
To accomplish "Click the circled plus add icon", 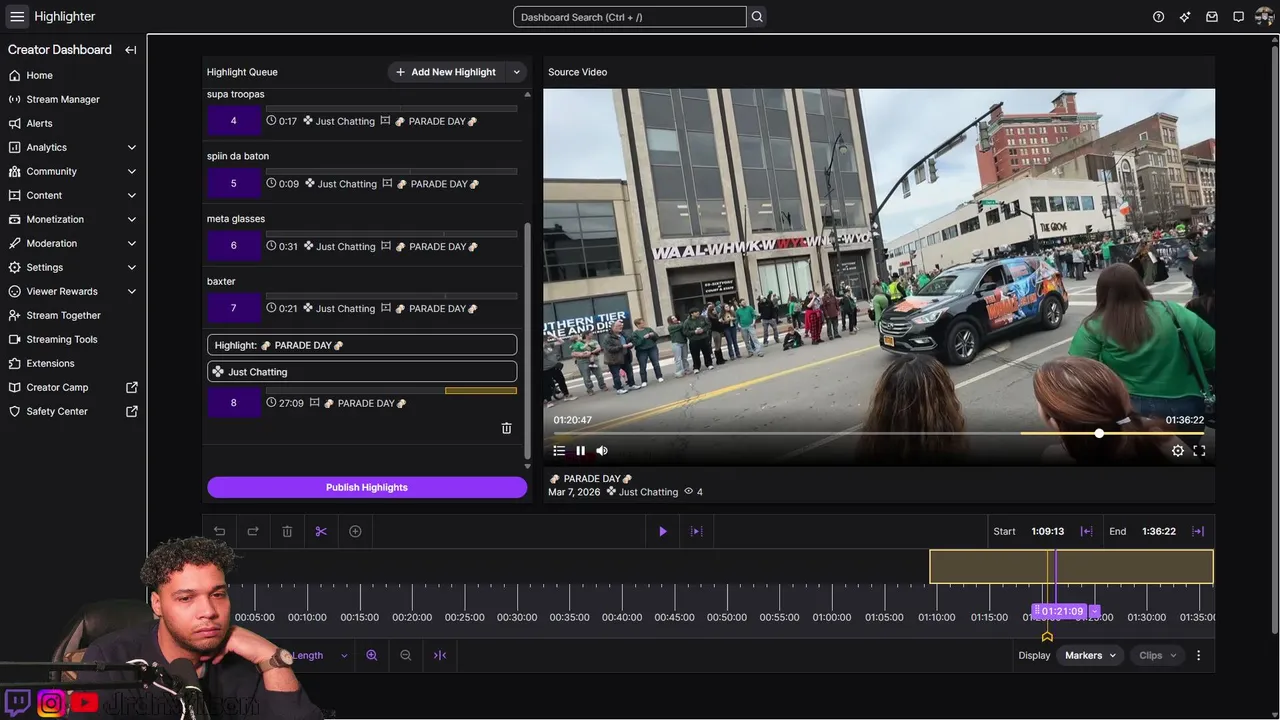I will 355,532.
